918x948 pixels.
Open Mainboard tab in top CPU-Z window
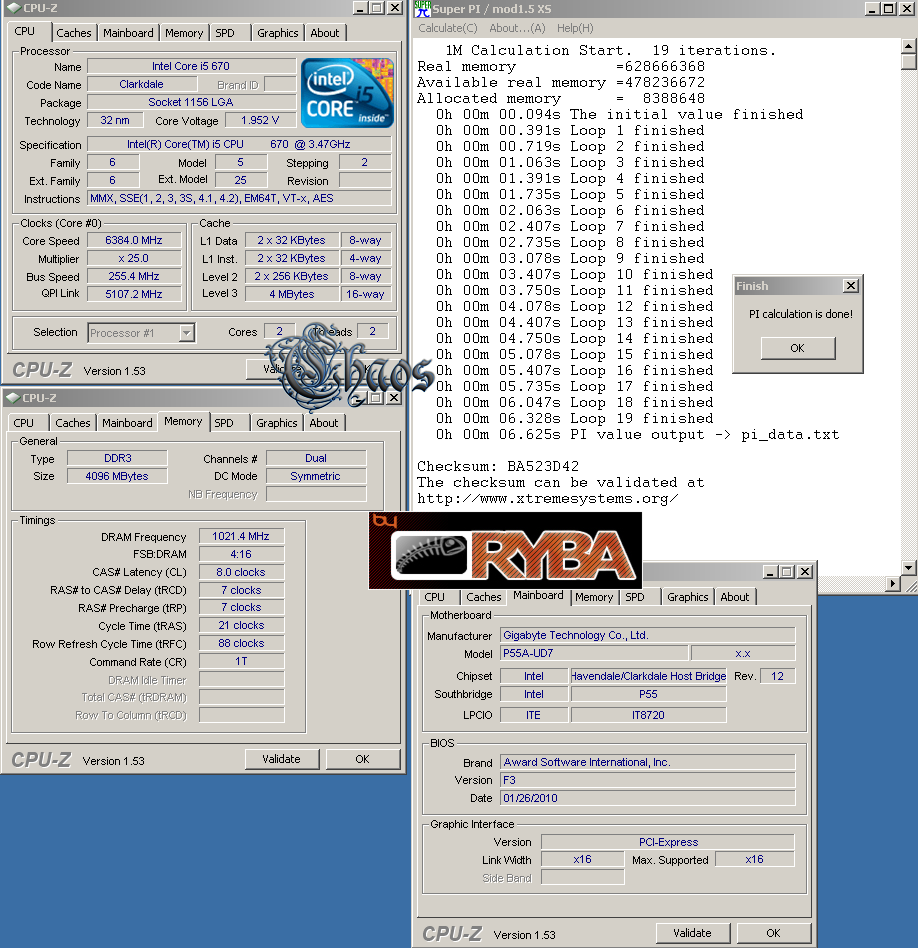pos(128,33)
